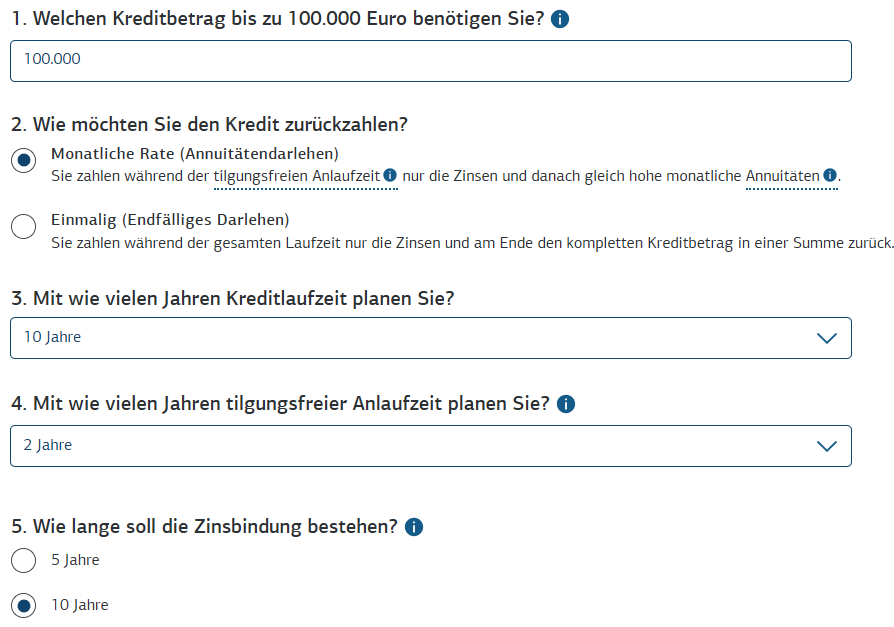Select '5 Jahre' Zinsbindung radio button
The width and height of the screenshot is (894, 627).
pyautogui.click(x=23, y=561)
